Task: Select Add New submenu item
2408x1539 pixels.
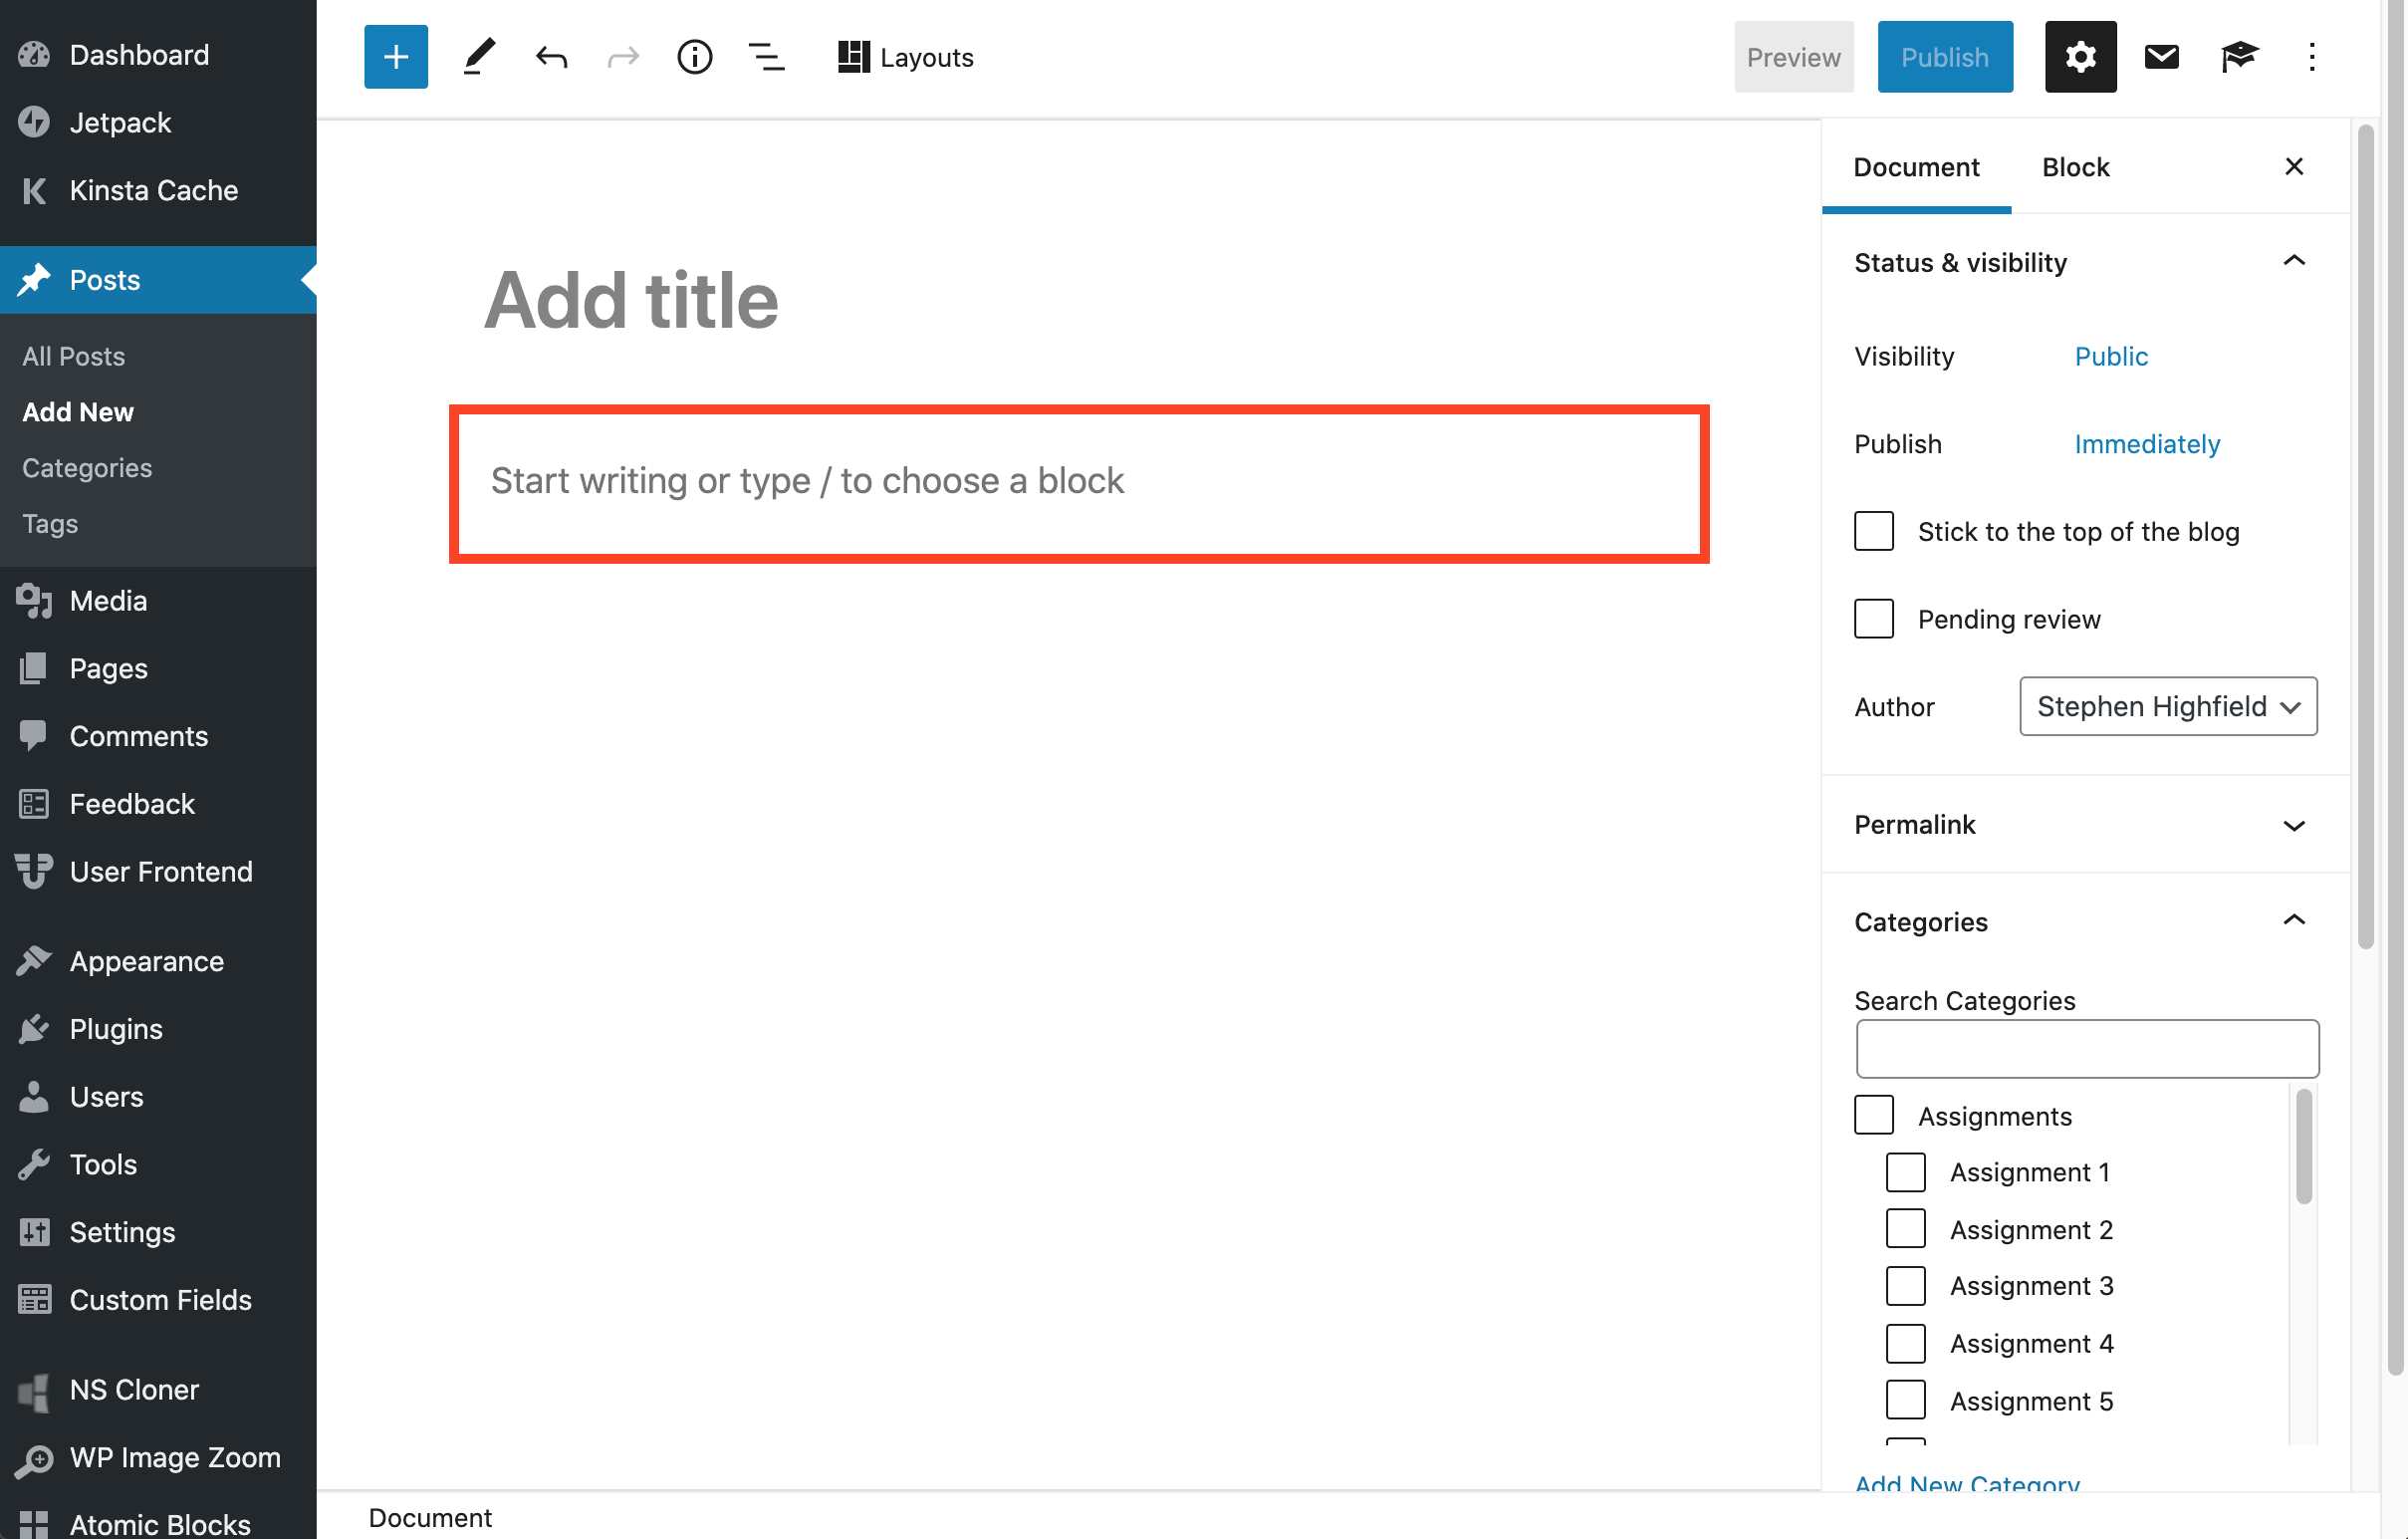Action: (78, 412)
